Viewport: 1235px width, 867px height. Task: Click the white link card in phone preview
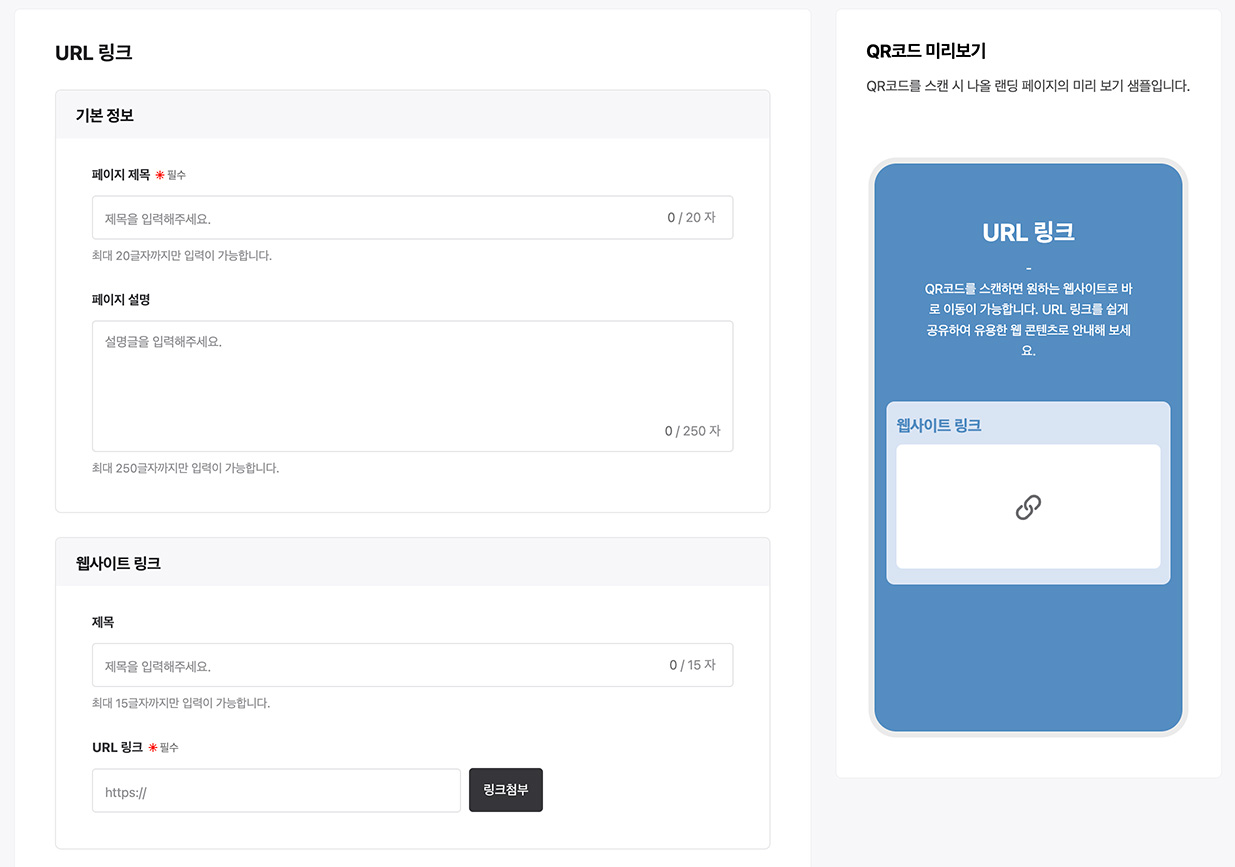[x=1028, y=507]
